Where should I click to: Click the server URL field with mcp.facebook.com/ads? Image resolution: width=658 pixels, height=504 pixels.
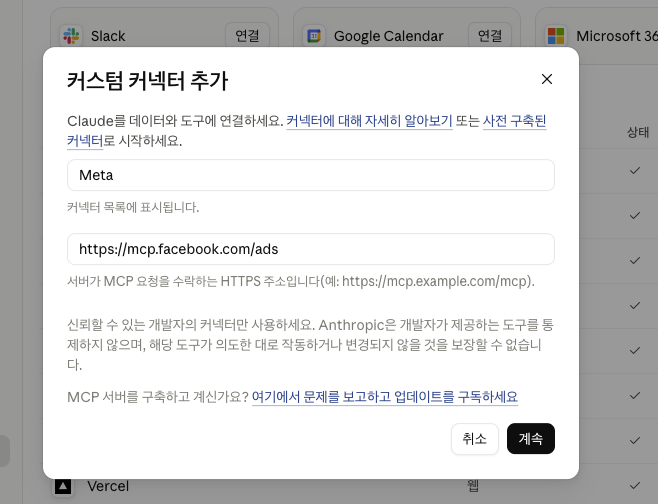311,249
